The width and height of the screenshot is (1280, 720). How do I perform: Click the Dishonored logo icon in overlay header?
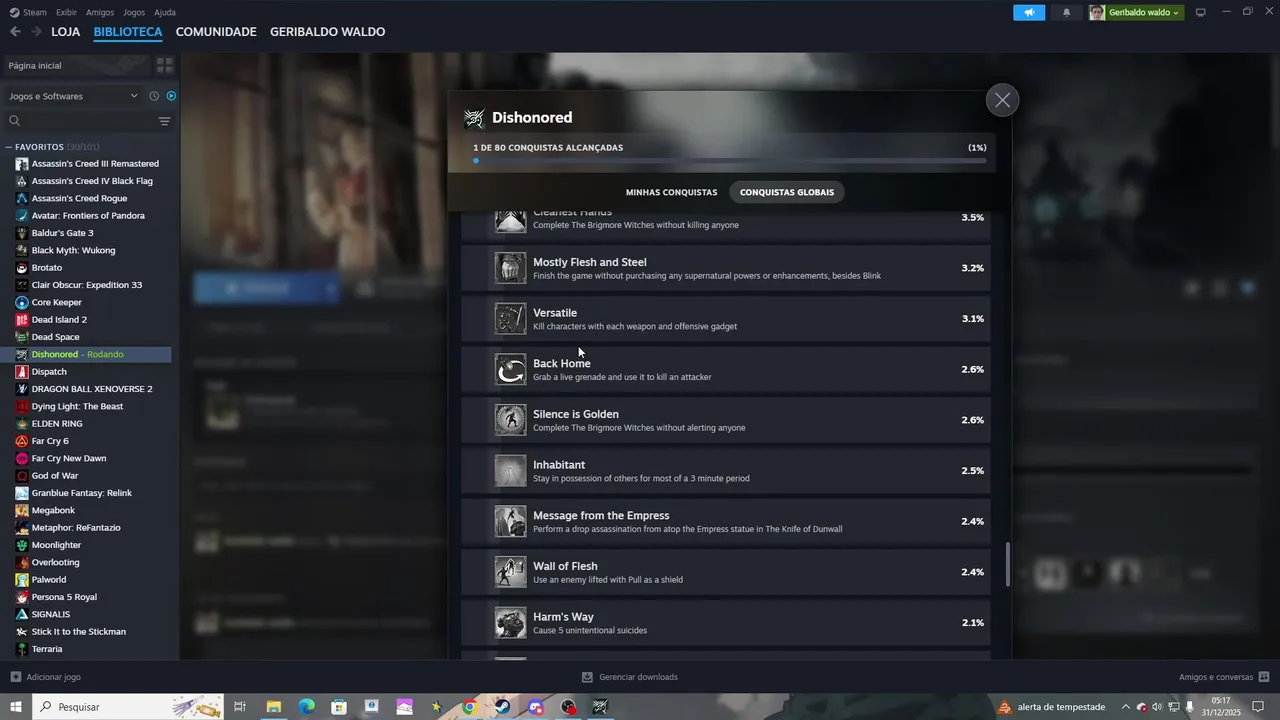click(474, 118)
